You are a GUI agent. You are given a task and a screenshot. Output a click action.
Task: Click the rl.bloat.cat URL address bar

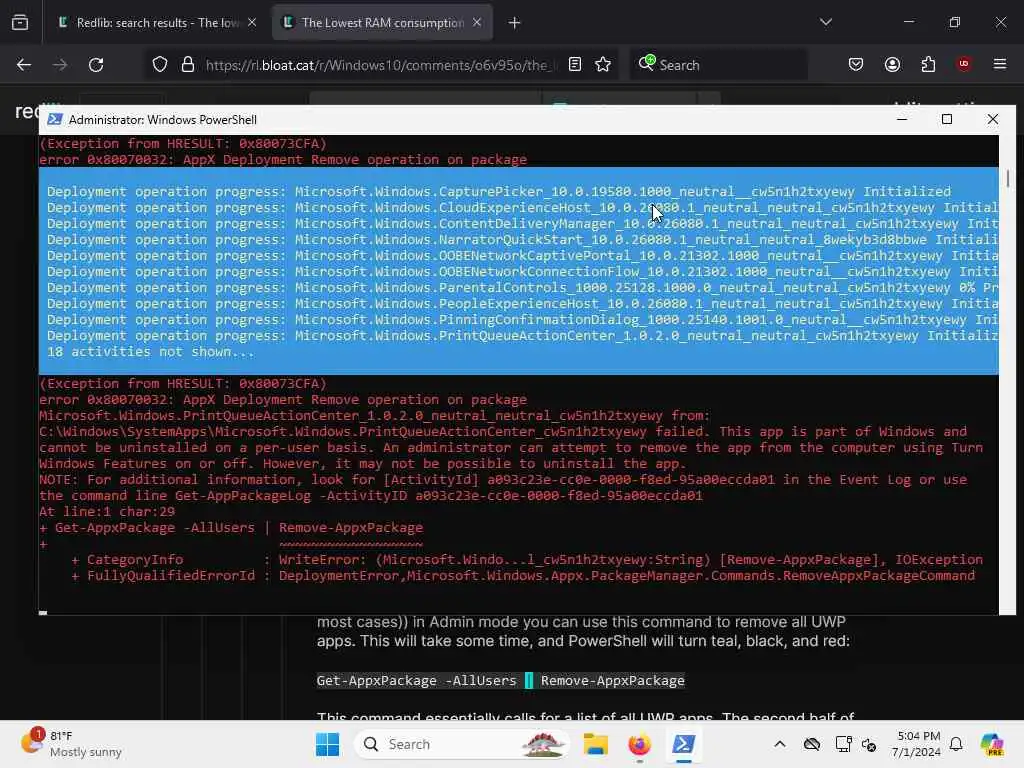pyautogui.click(x=381, y=65)
